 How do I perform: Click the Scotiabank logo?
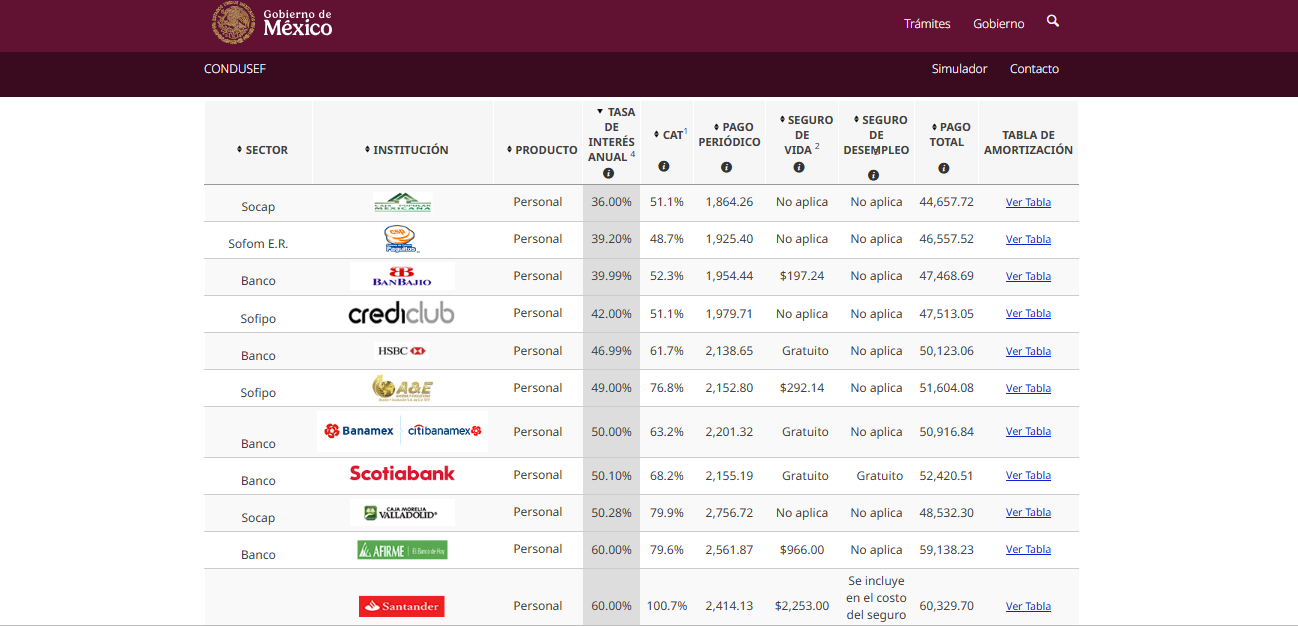pos(402,474)
